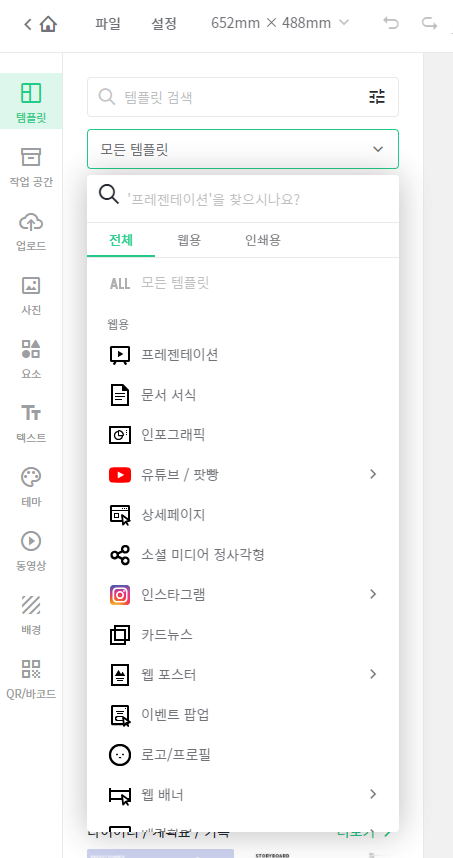Choose the 소셜 미디어 정사각형 category text
Image resolution: width=453 pixels, height=858 pixels.
click(203, 555)
